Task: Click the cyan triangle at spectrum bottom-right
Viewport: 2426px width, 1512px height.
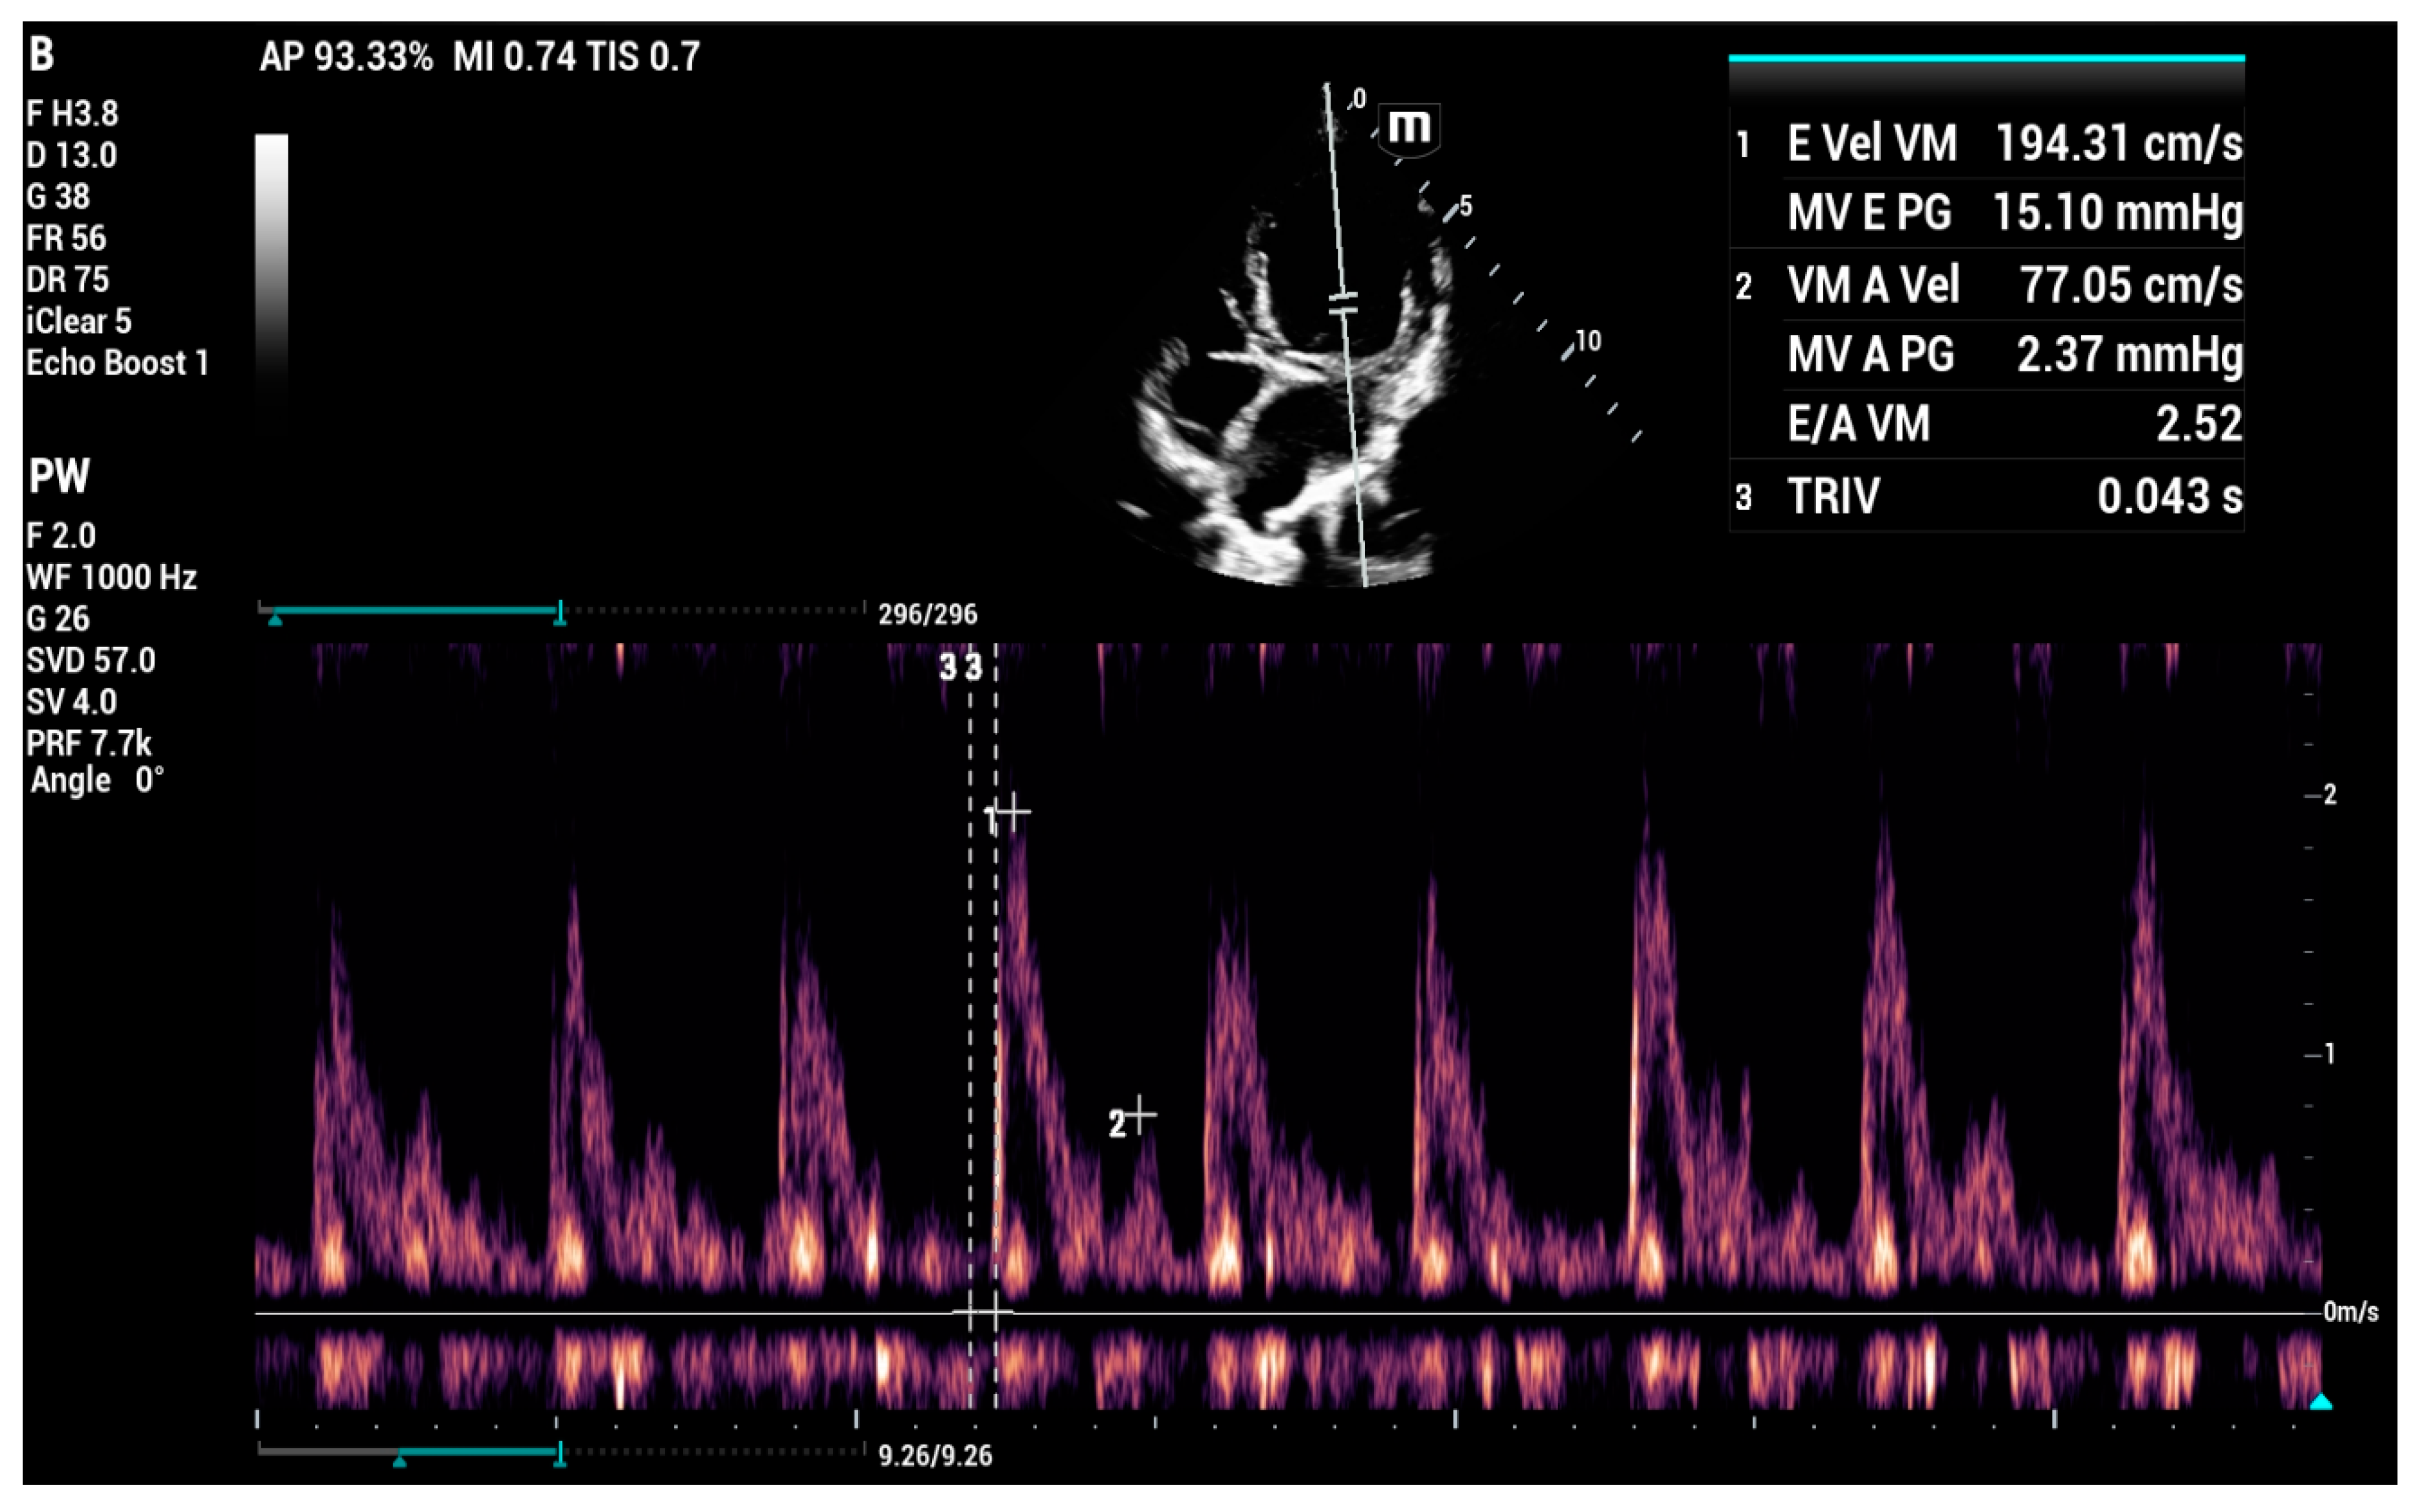Action: (2320, 1402)
